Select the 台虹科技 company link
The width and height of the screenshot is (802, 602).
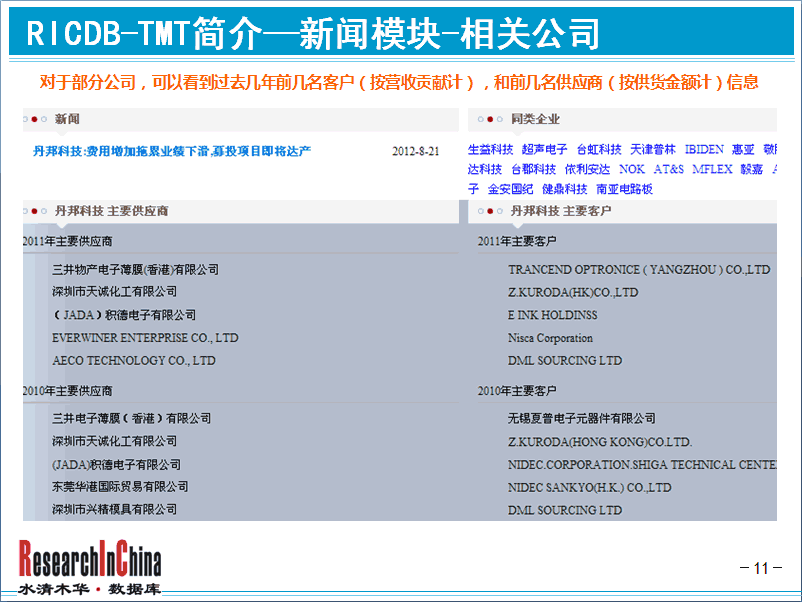click(599, 149)
